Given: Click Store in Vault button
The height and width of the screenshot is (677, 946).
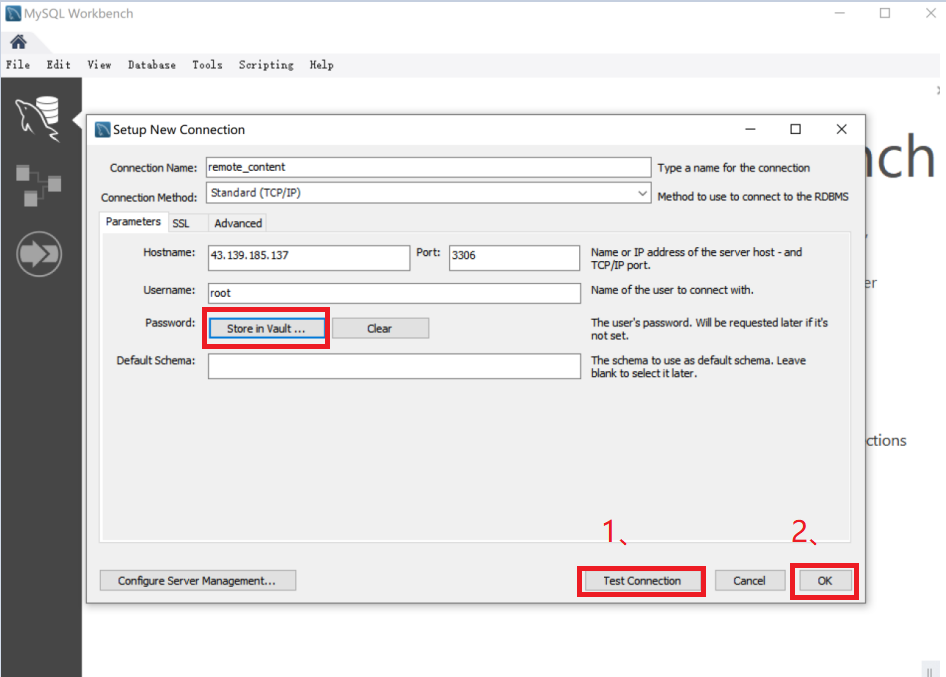Looking at the screenshot, I should pos(266,328).
